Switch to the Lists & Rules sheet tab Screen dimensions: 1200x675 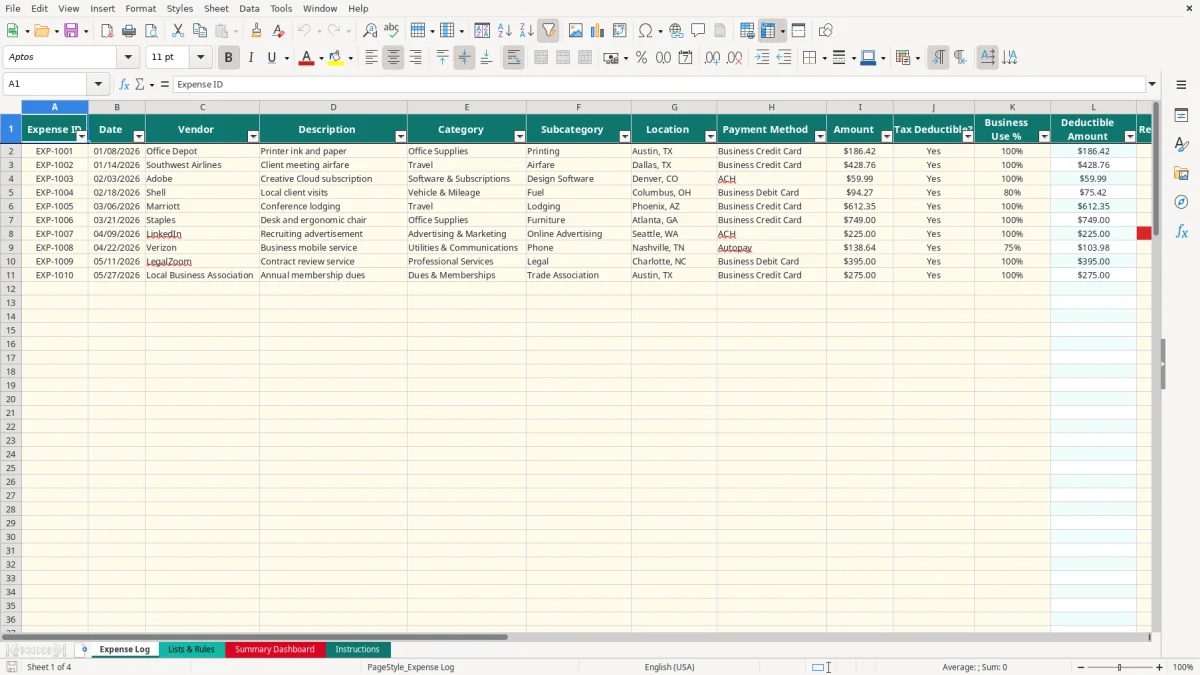click(191, 649)
